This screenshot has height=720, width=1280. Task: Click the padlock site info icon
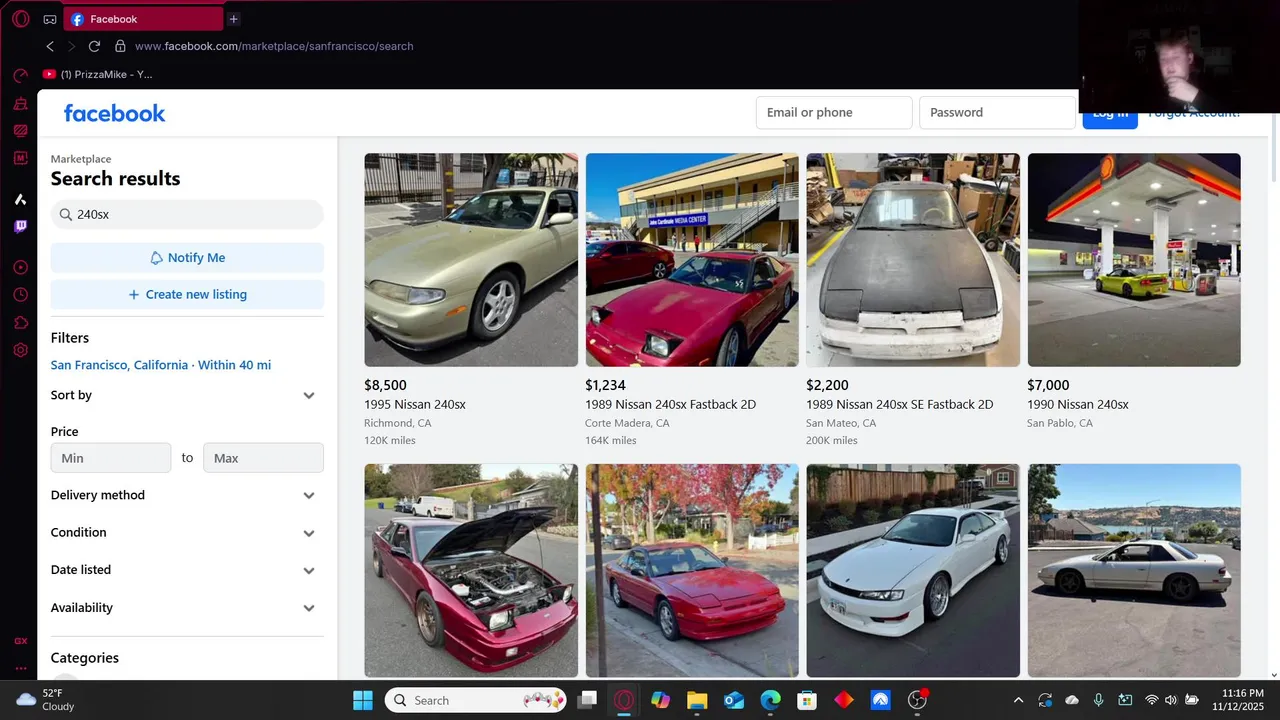[120, 46]
